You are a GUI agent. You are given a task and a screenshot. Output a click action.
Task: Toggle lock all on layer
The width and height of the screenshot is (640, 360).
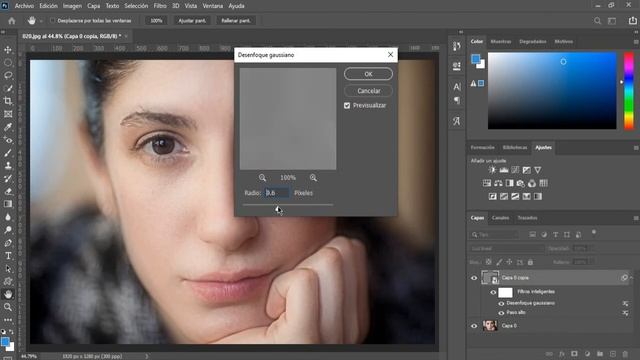pos(530,262)
